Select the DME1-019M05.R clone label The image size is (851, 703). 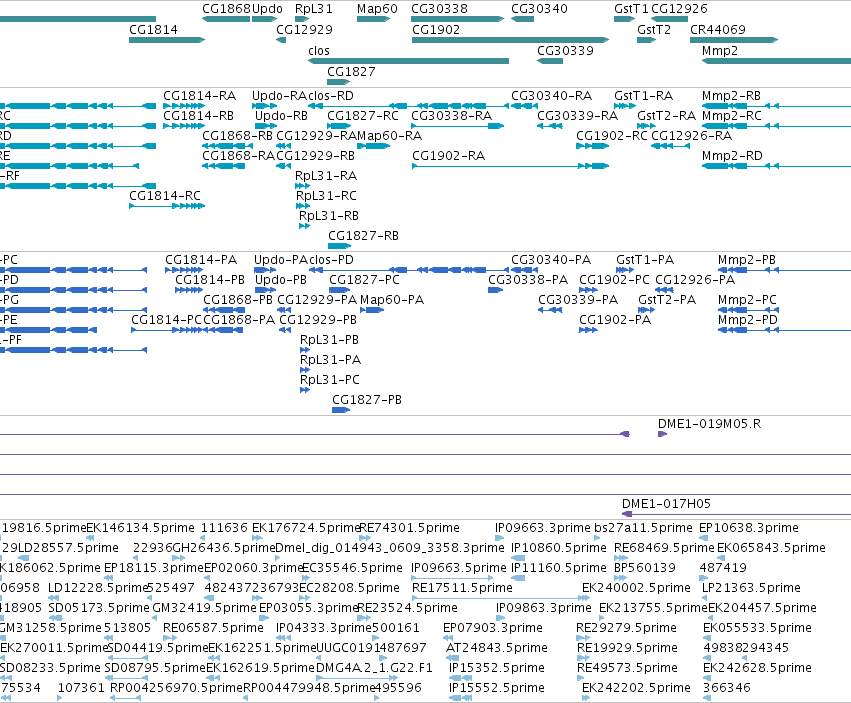(709, 424)
